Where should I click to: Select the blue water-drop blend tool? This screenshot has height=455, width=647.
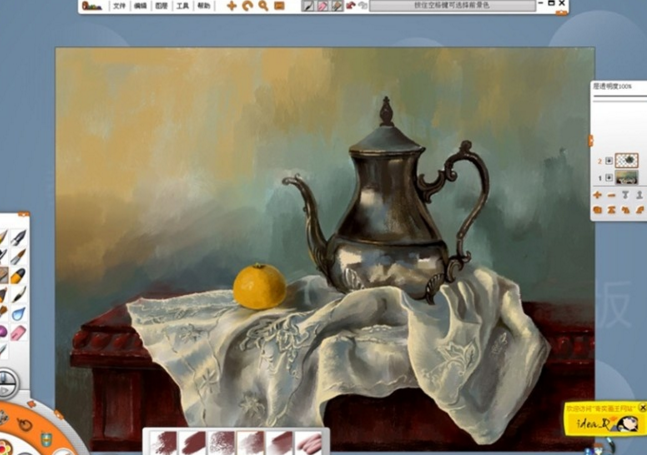(18, 314)
